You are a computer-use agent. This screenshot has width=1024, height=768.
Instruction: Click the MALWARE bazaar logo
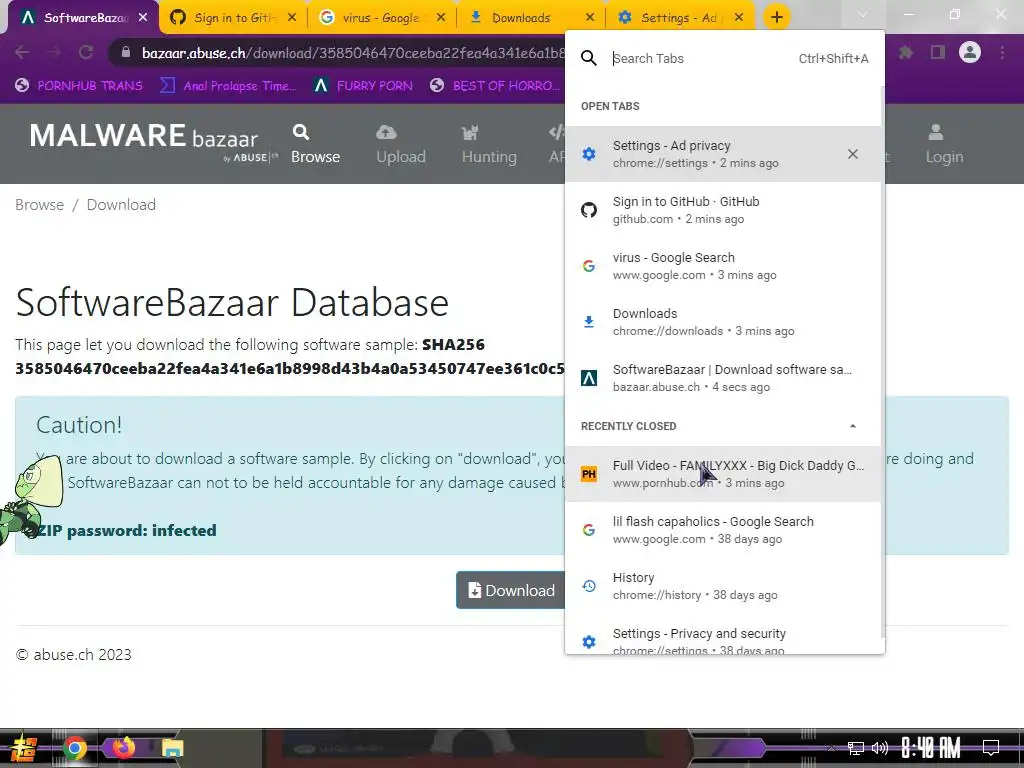[x=152, y=142]
